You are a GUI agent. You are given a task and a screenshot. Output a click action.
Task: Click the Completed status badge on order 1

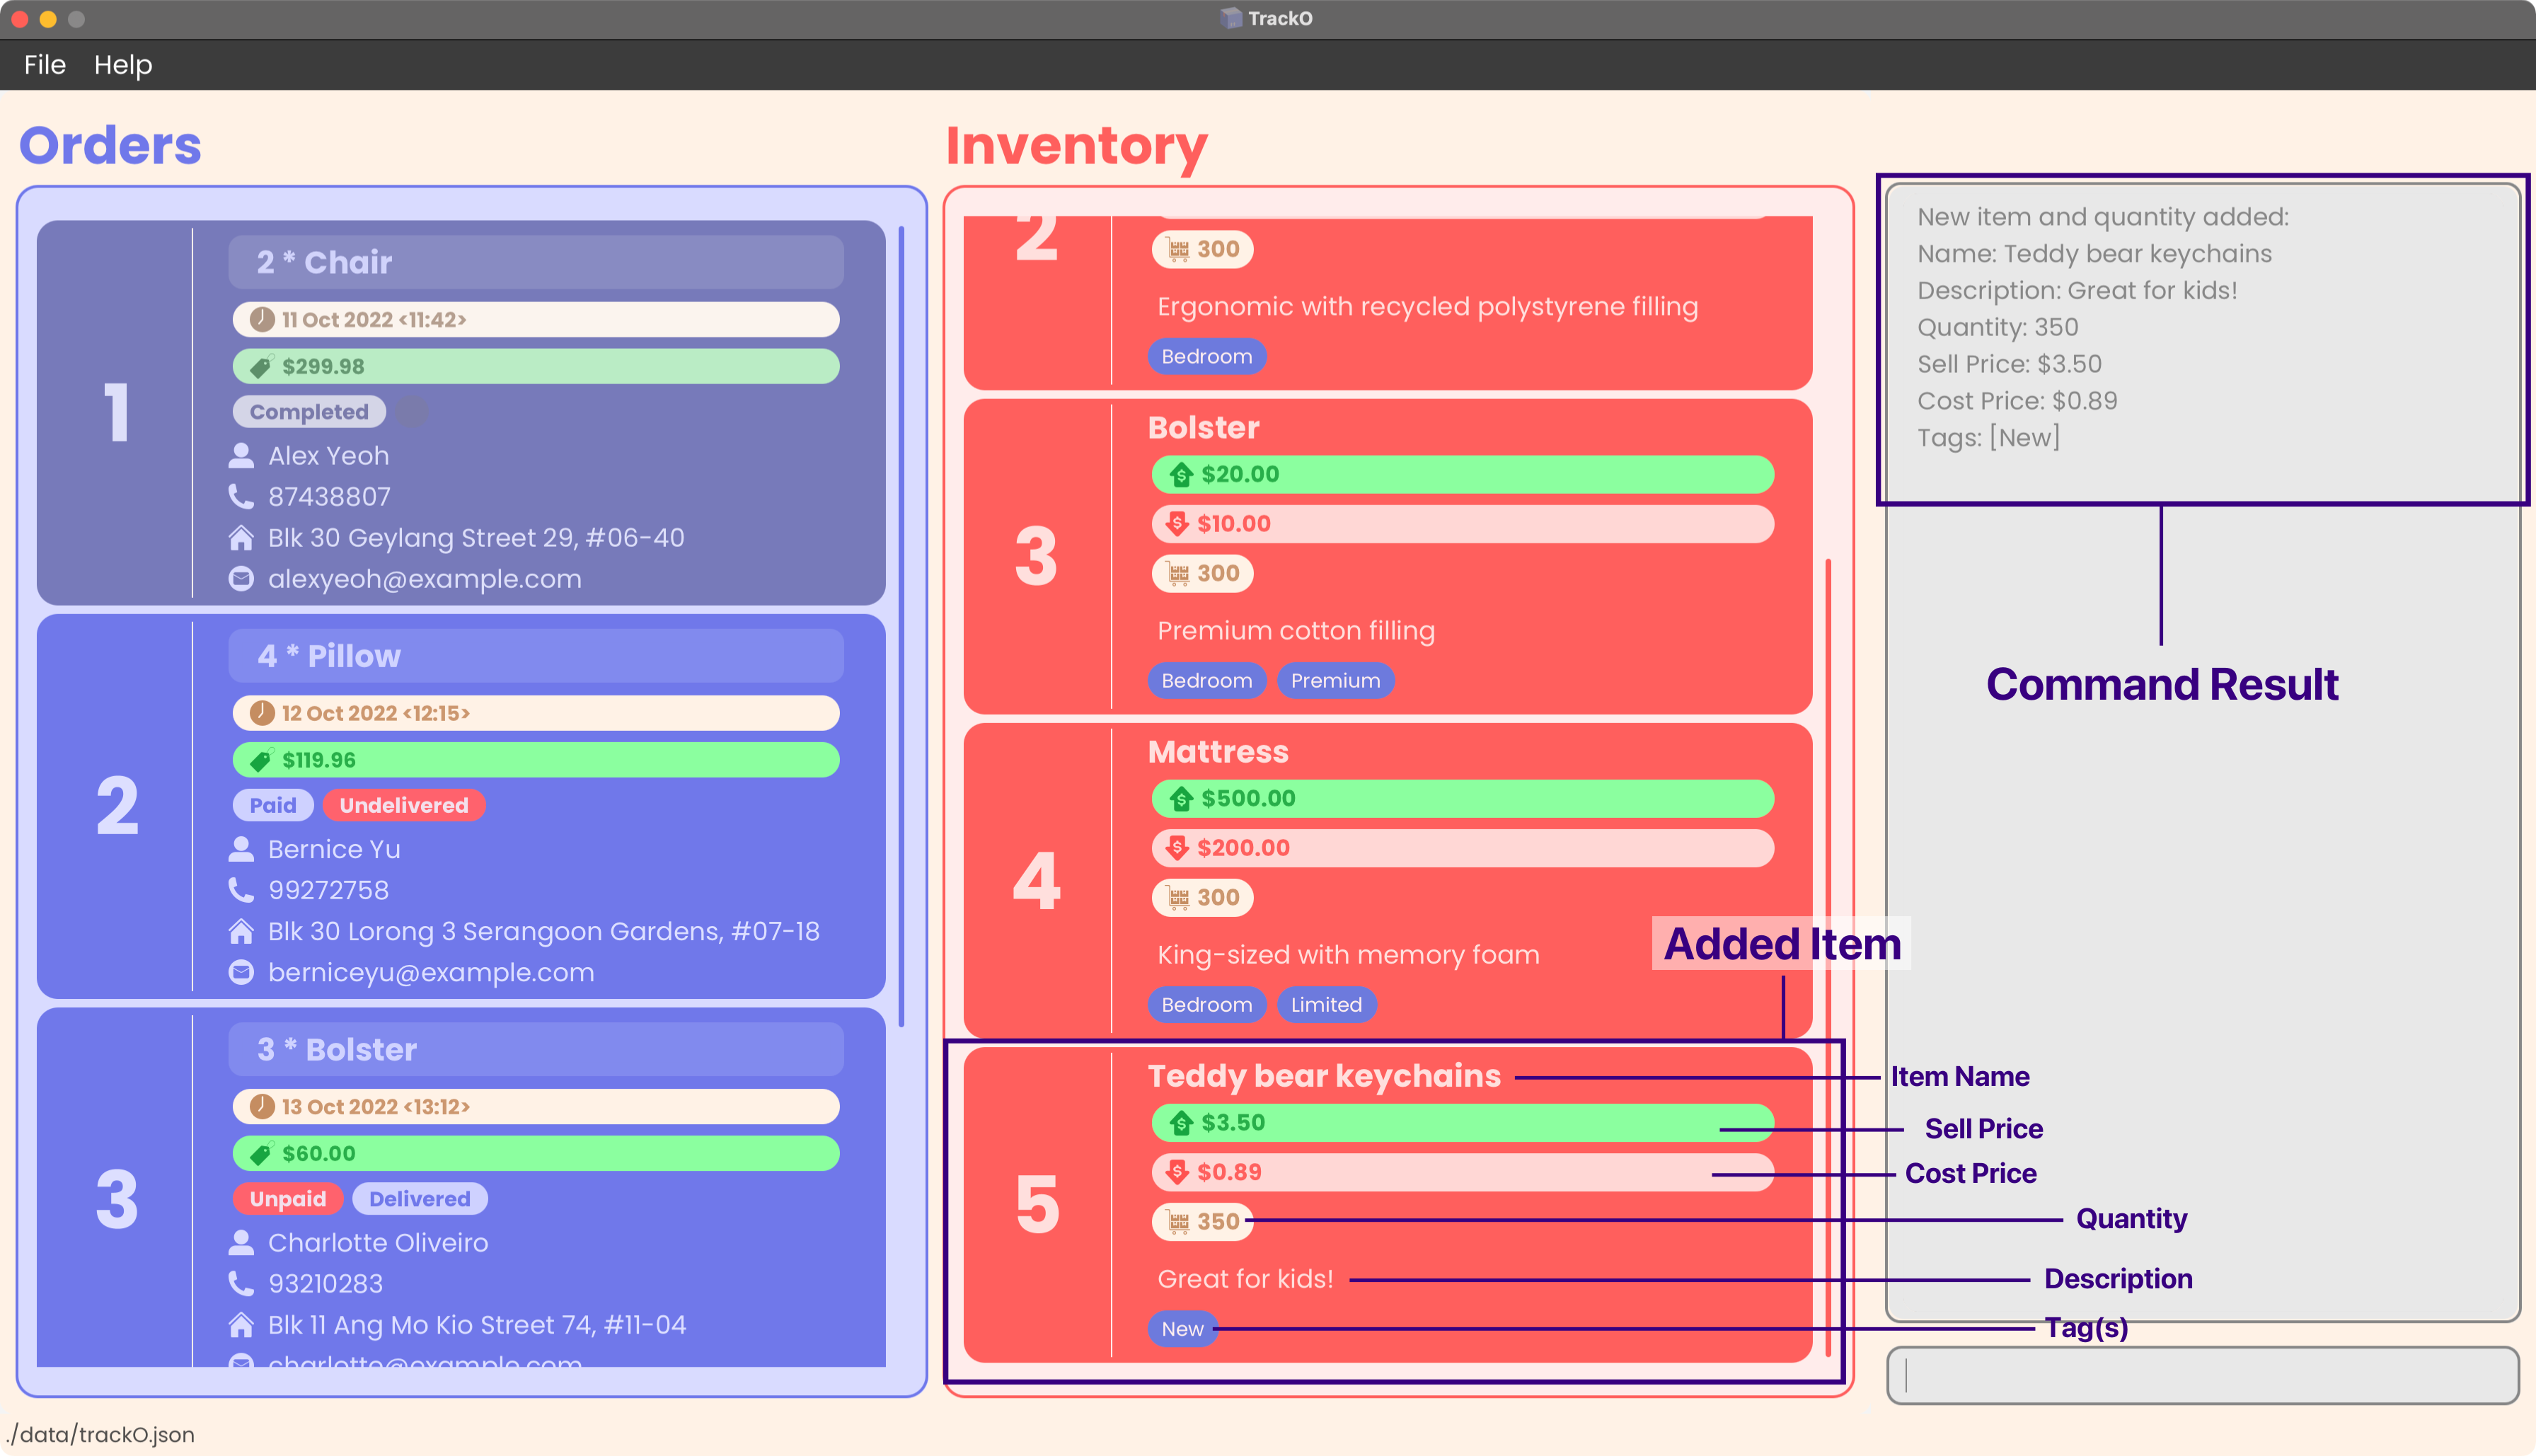pyautogui.click(x=309, y=412)
